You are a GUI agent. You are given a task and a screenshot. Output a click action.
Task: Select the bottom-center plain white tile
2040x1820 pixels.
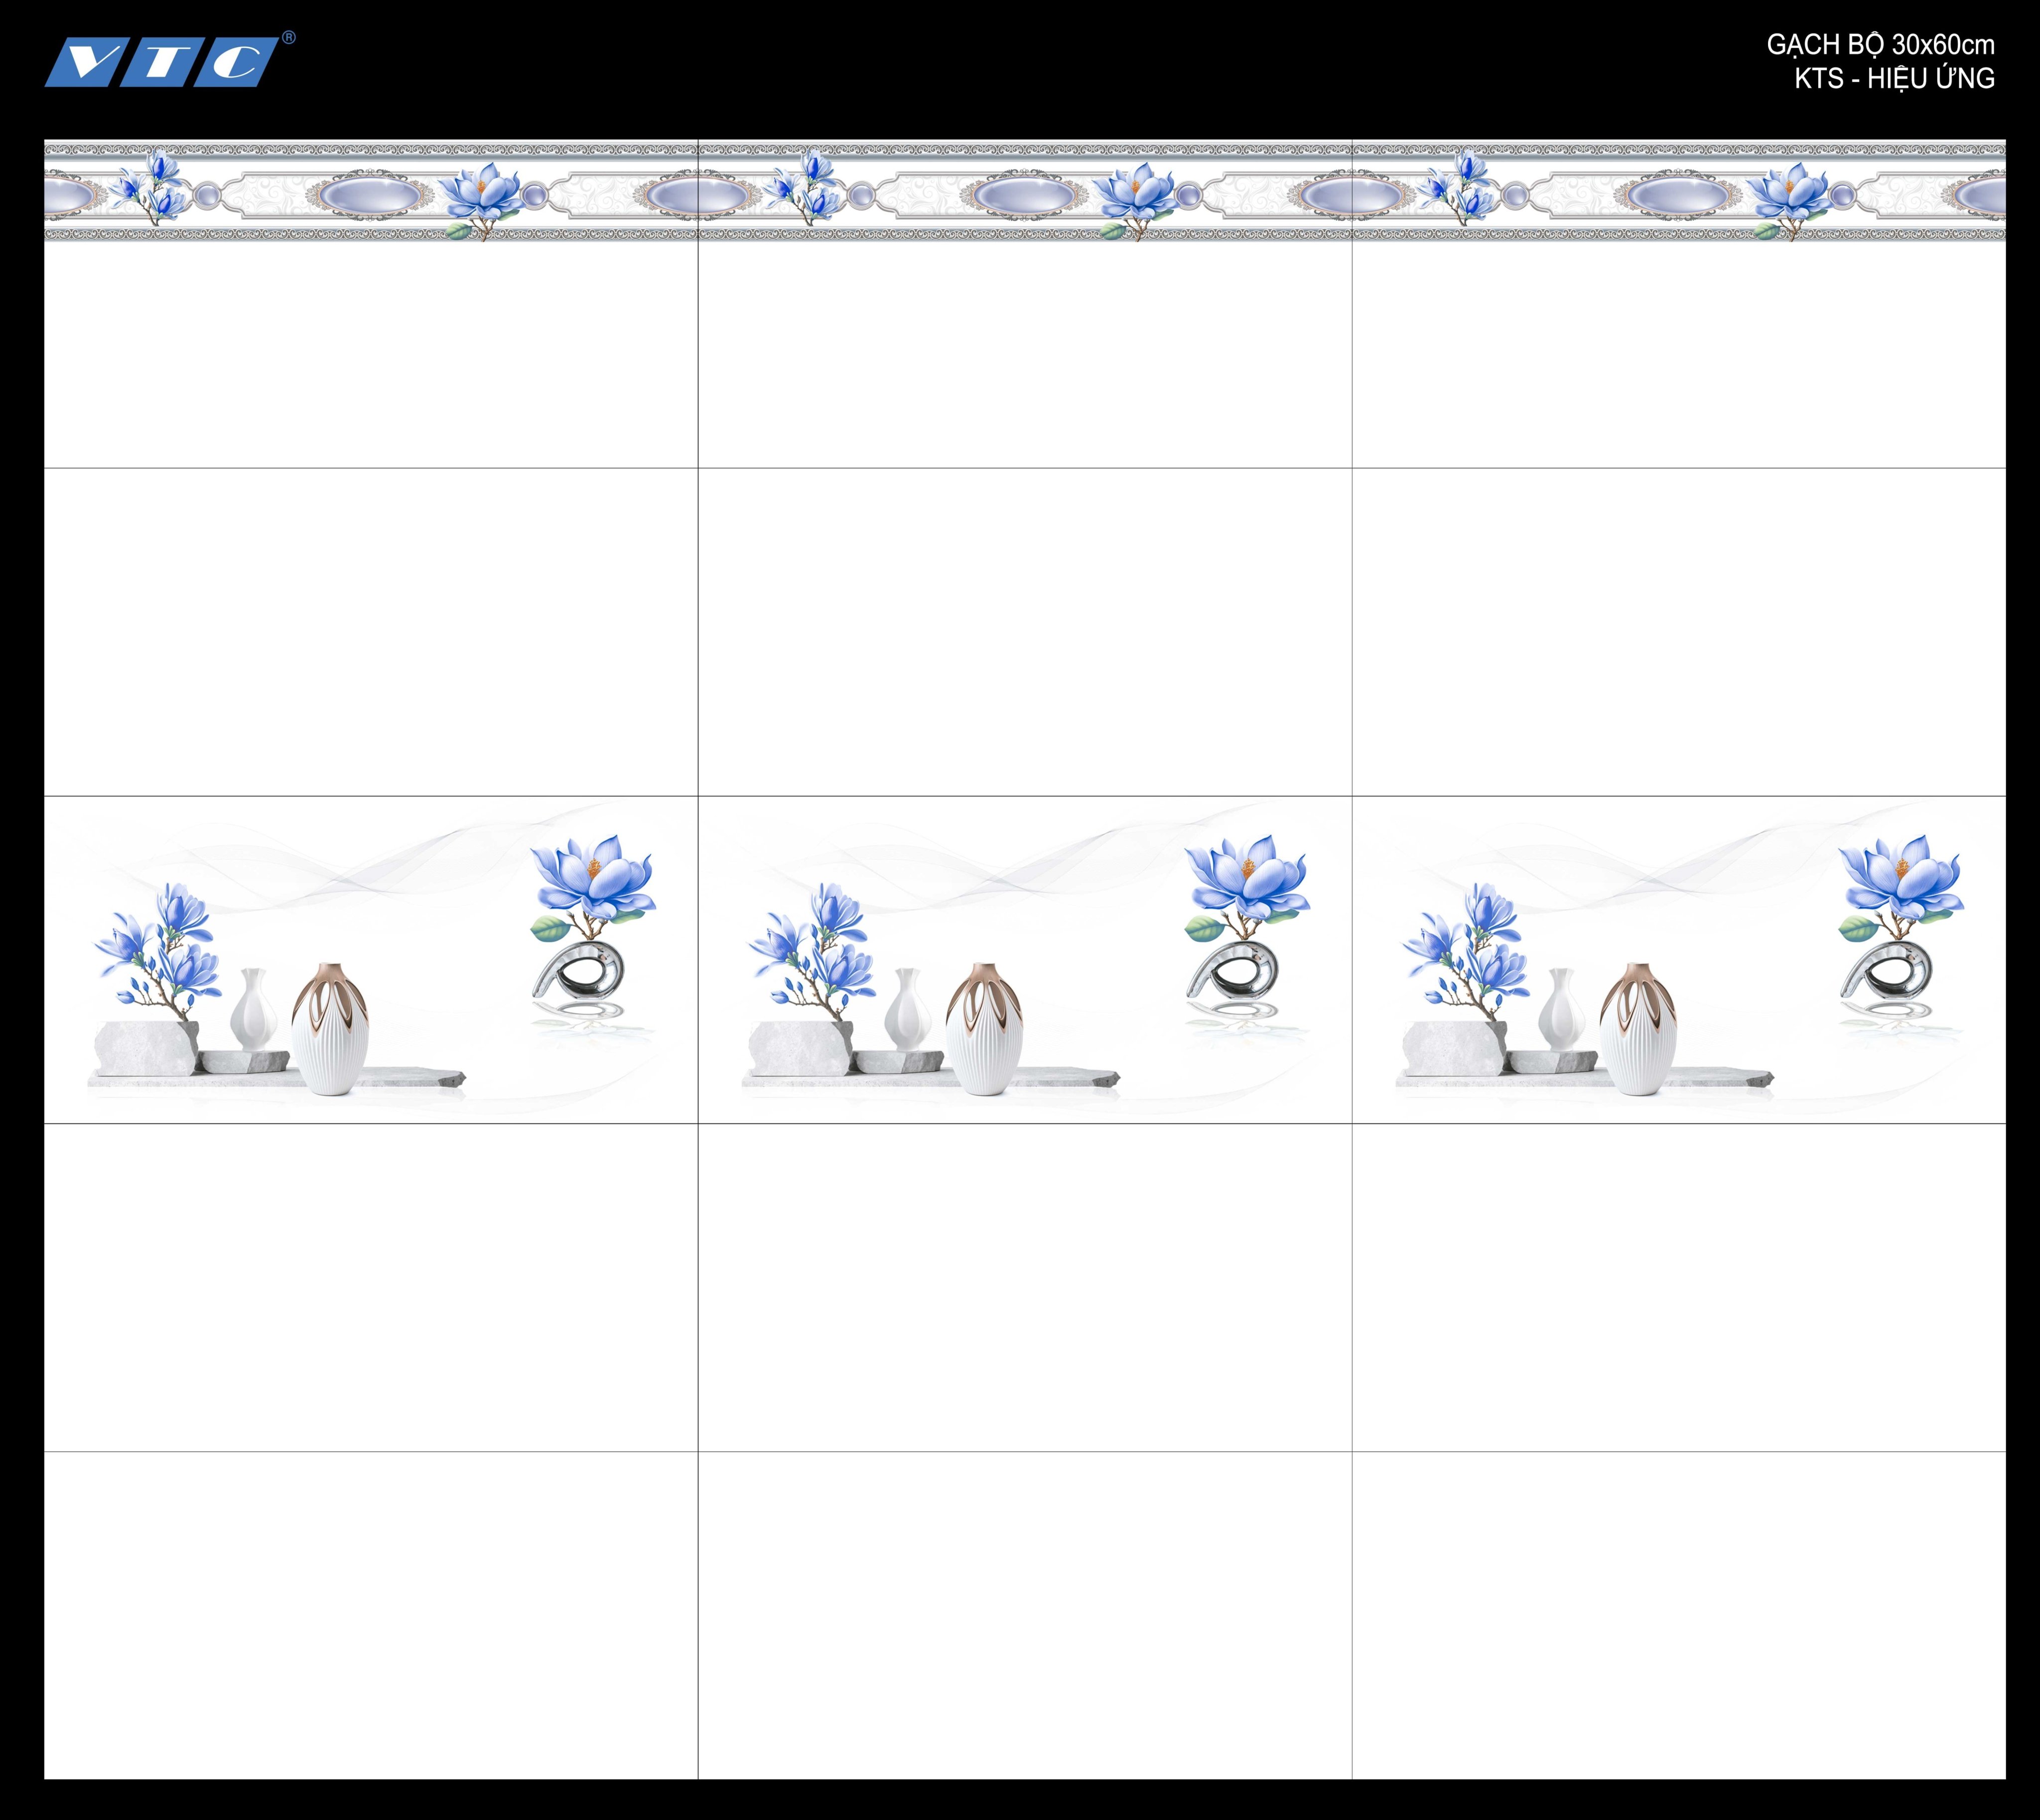click(x=1025, y=1614)
